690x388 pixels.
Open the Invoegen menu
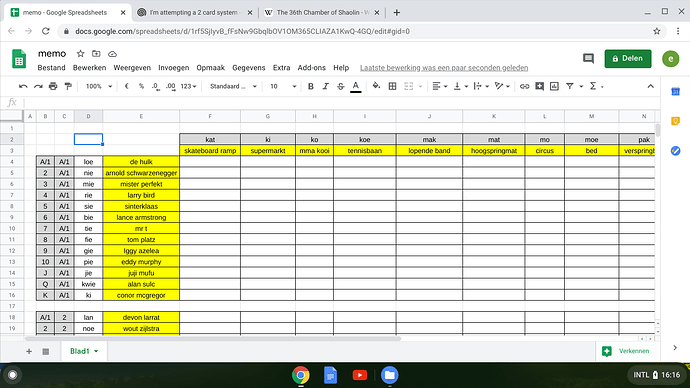coord(173,68)
